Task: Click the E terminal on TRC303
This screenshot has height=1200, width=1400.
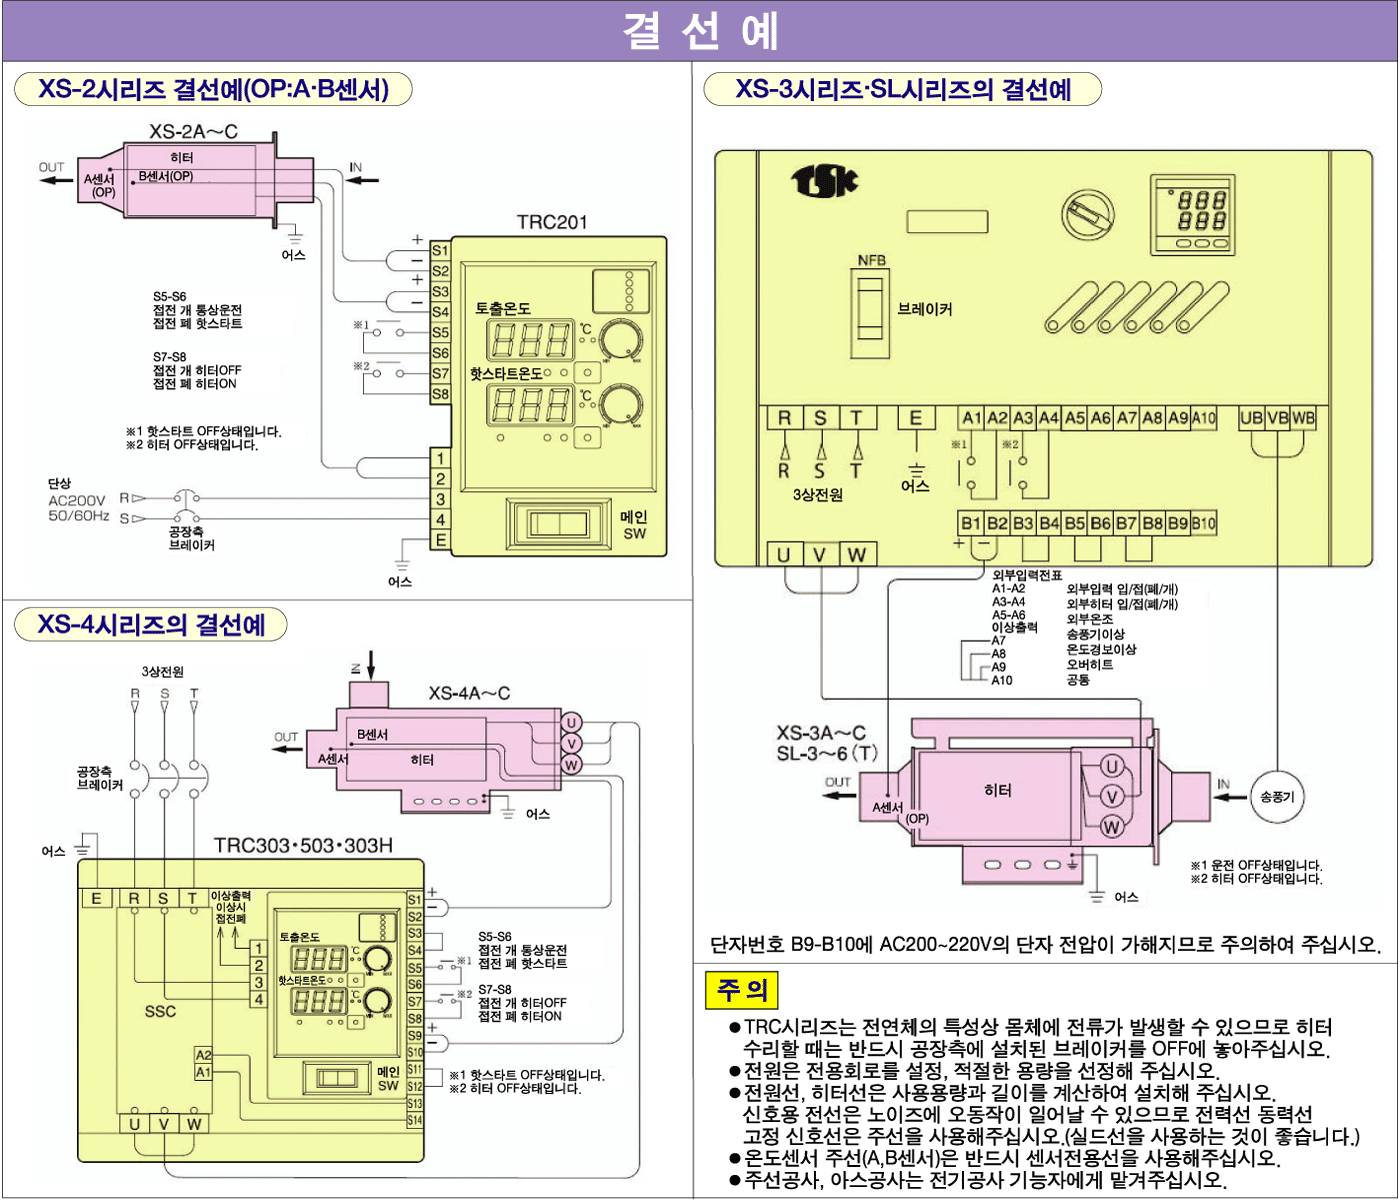Action: 96,898
